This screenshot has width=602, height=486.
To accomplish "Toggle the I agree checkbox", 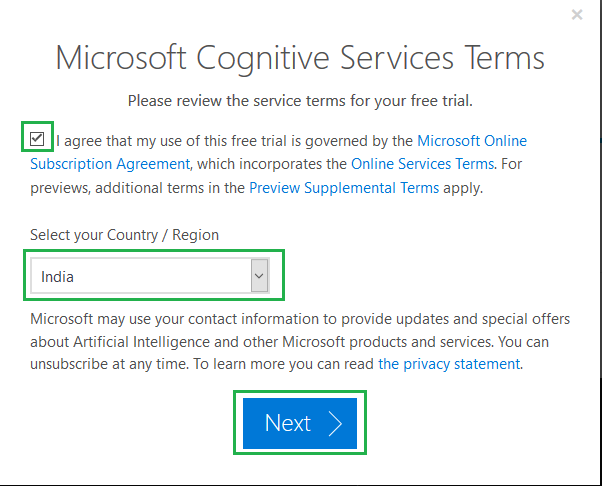I will [x=37, y=138].
